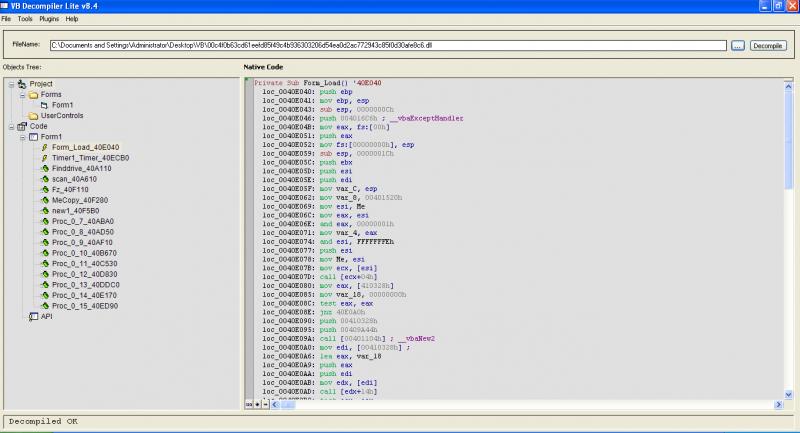Click the code pane vertical scrollbar thumb
The height and width of the screenshot is (433, 800).
tap(788, 140)
